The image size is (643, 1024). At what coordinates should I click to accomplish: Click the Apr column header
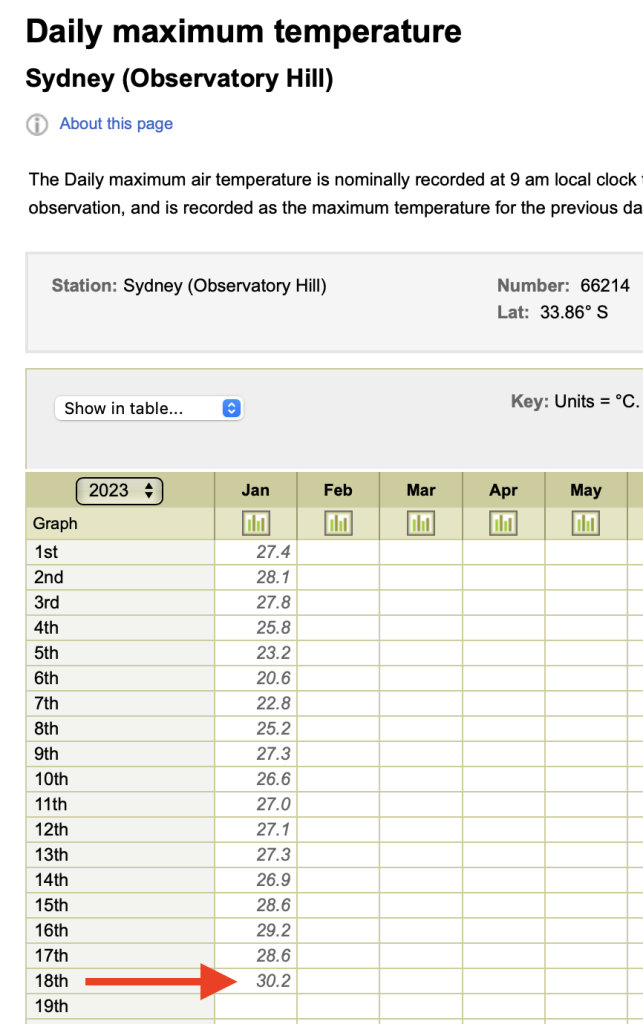503,490
